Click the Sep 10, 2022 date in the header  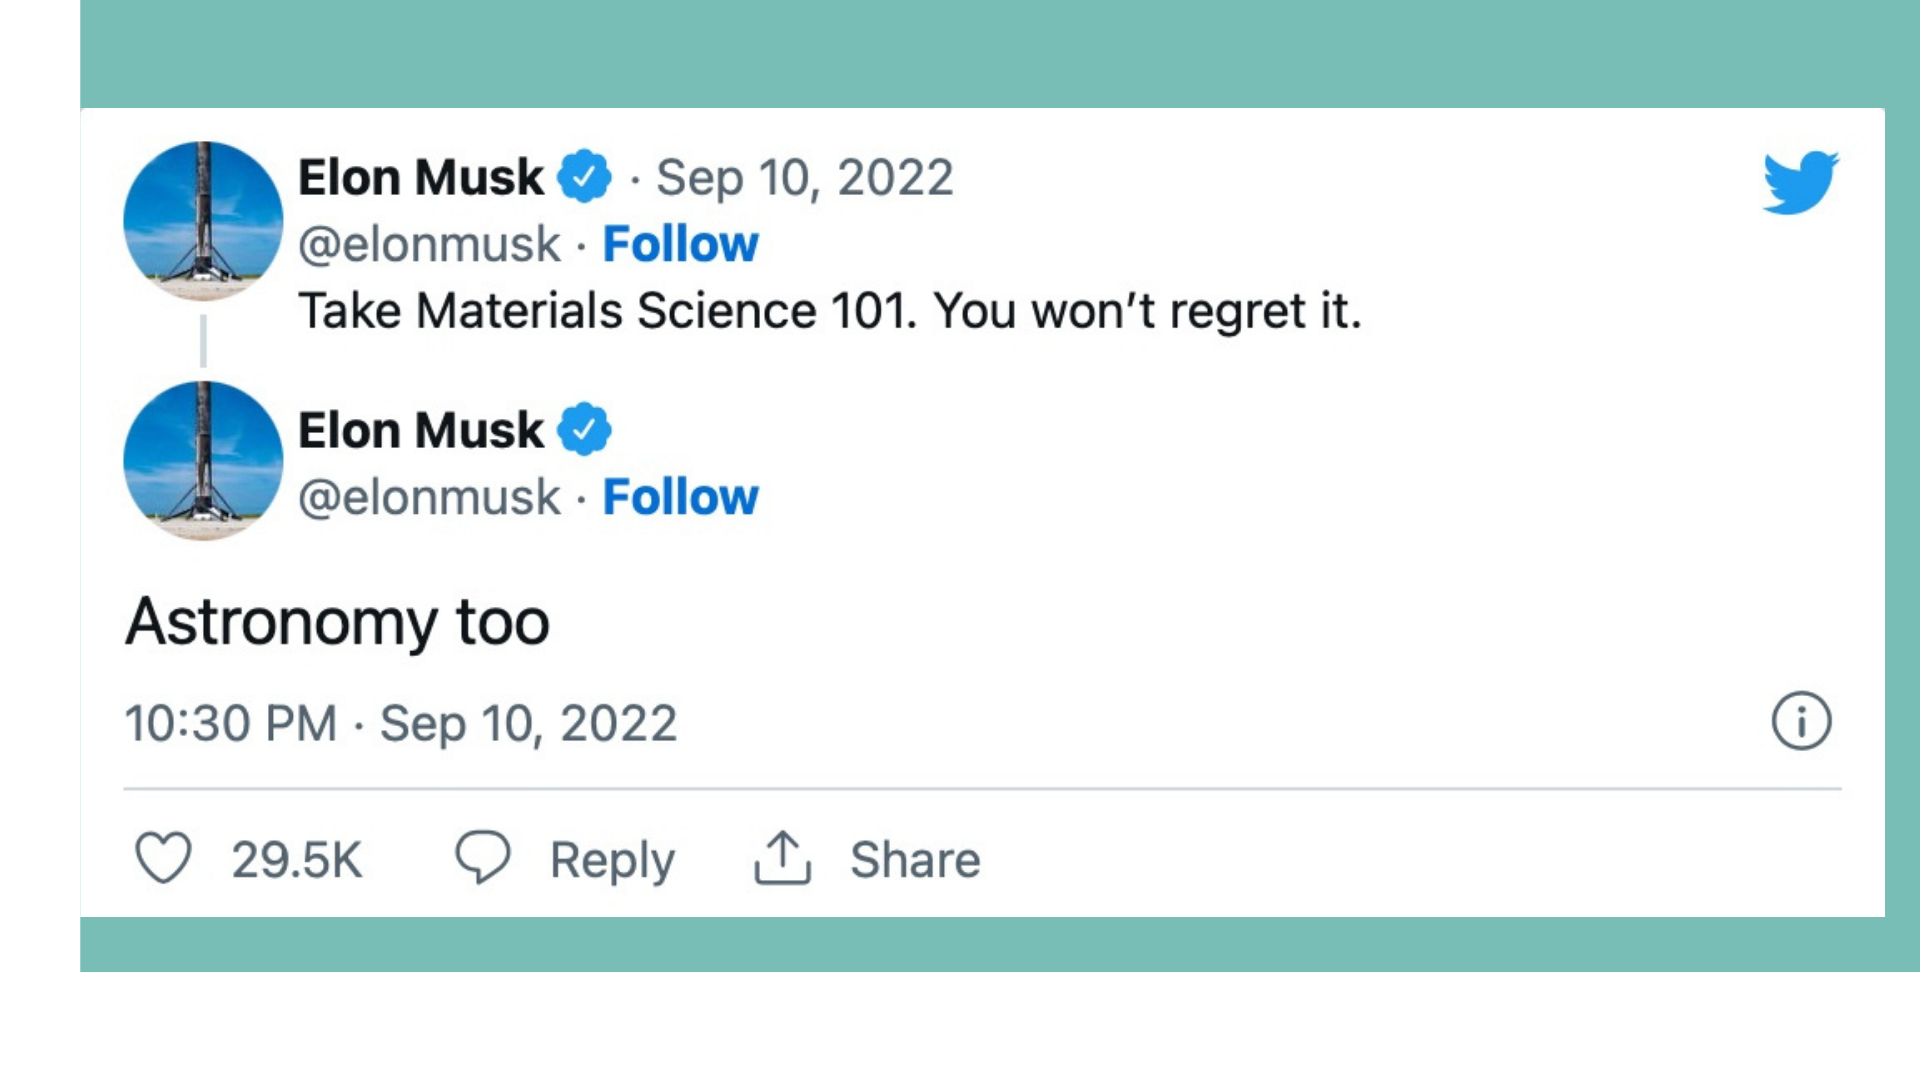[x=805, y=178]
